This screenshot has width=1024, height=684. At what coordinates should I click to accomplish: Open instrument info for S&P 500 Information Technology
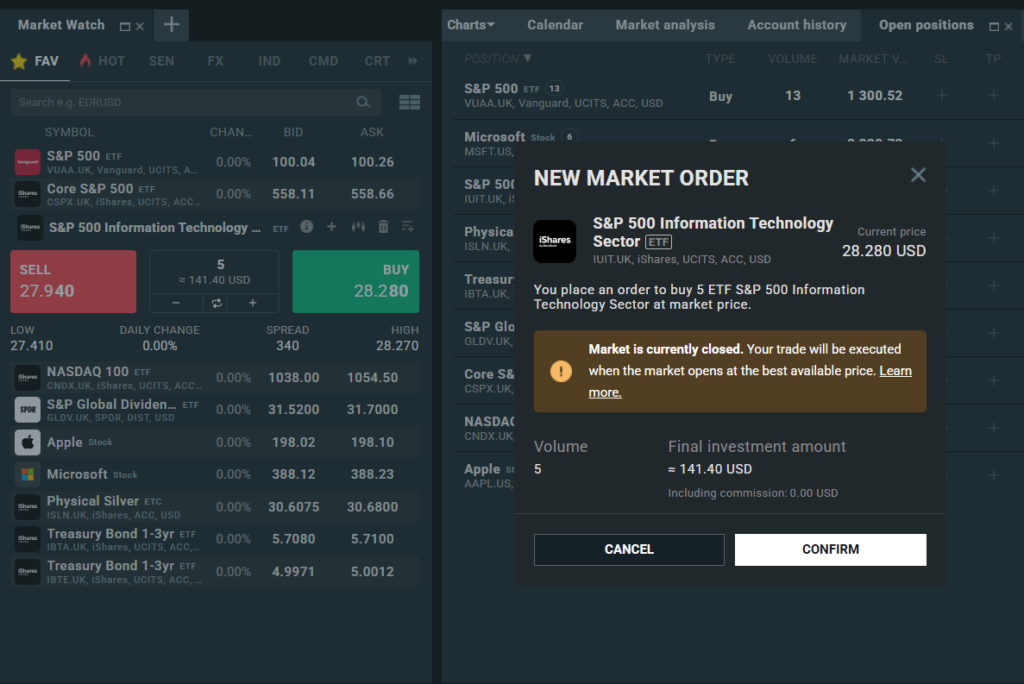pyautogui.click(x=307, y=227)
